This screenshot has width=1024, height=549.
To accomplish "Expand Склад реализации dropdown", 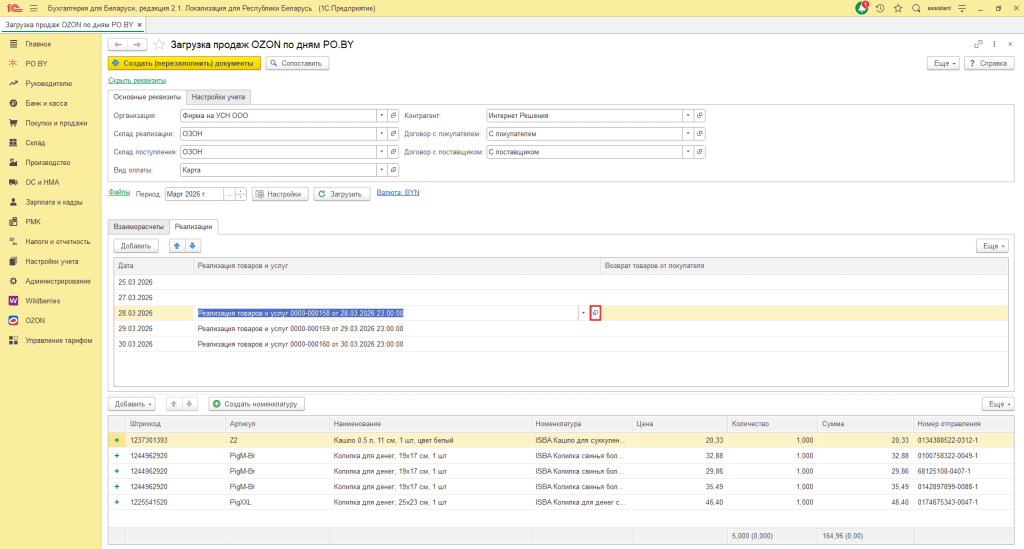I will coord(381,134).
